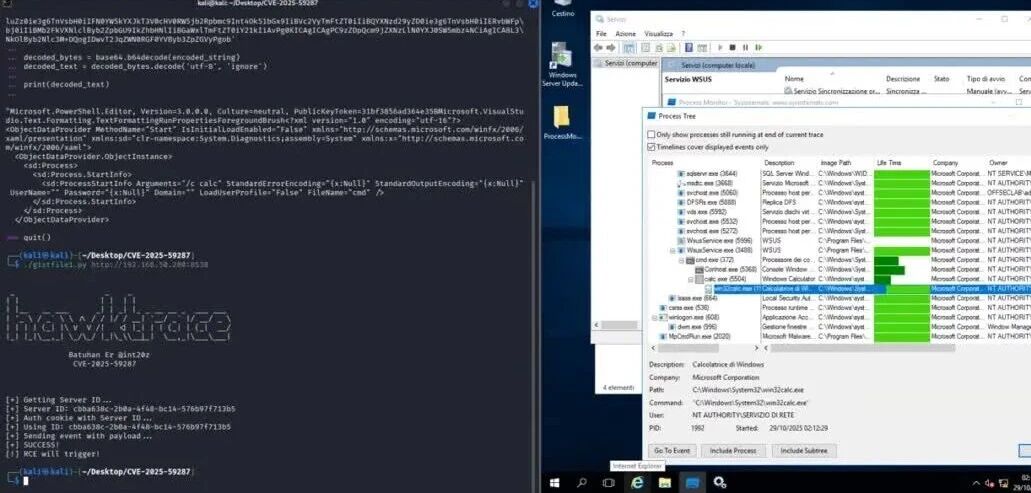Select msdtc.exe (3668) process row
1031x493 pixels.
(x=709, y=183)
